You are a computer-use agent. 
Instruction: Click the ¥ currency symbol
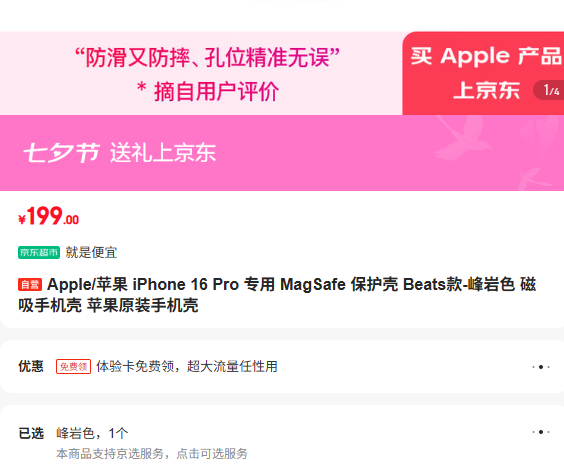tap(22, 219)
